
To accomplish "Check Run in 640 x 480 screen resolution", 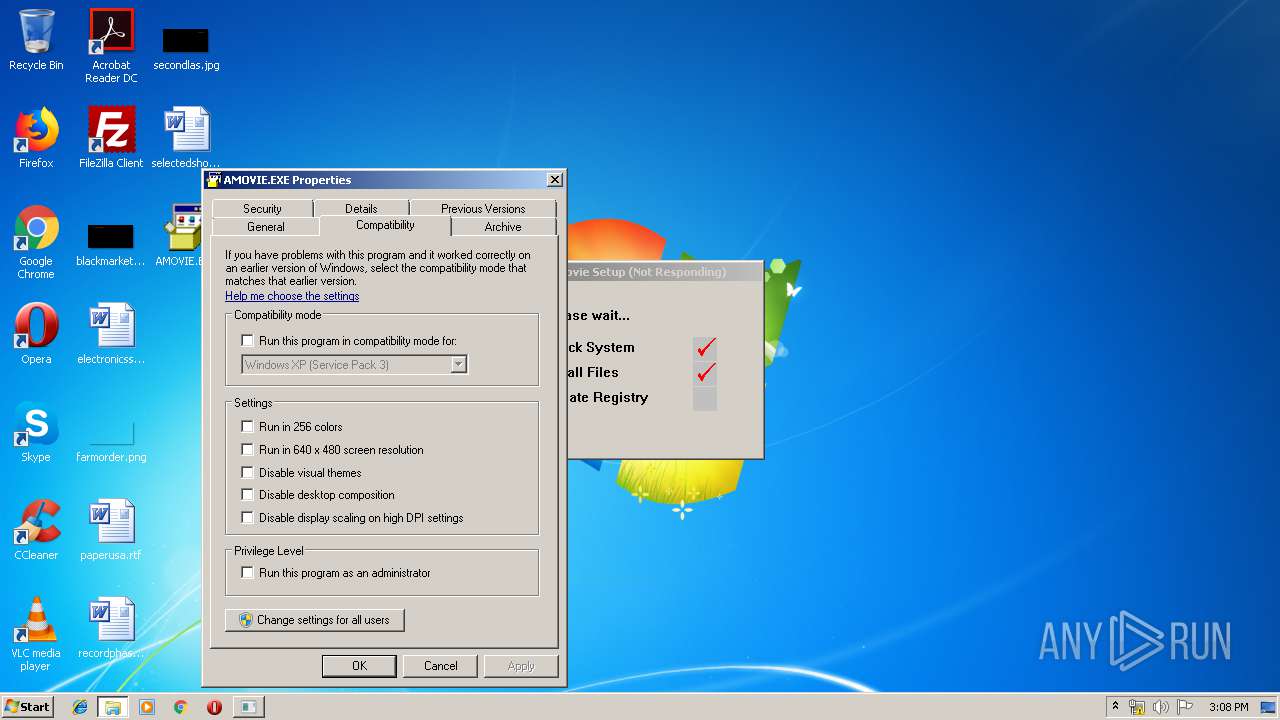I will pyautogui.click(x=248, y=450).
